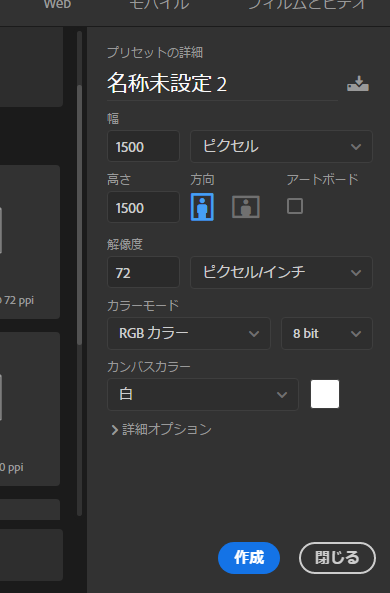Enable the アートボード checkbox
Image resolution: width=390 pixels, height=593 pixels.
coord(295,206)
